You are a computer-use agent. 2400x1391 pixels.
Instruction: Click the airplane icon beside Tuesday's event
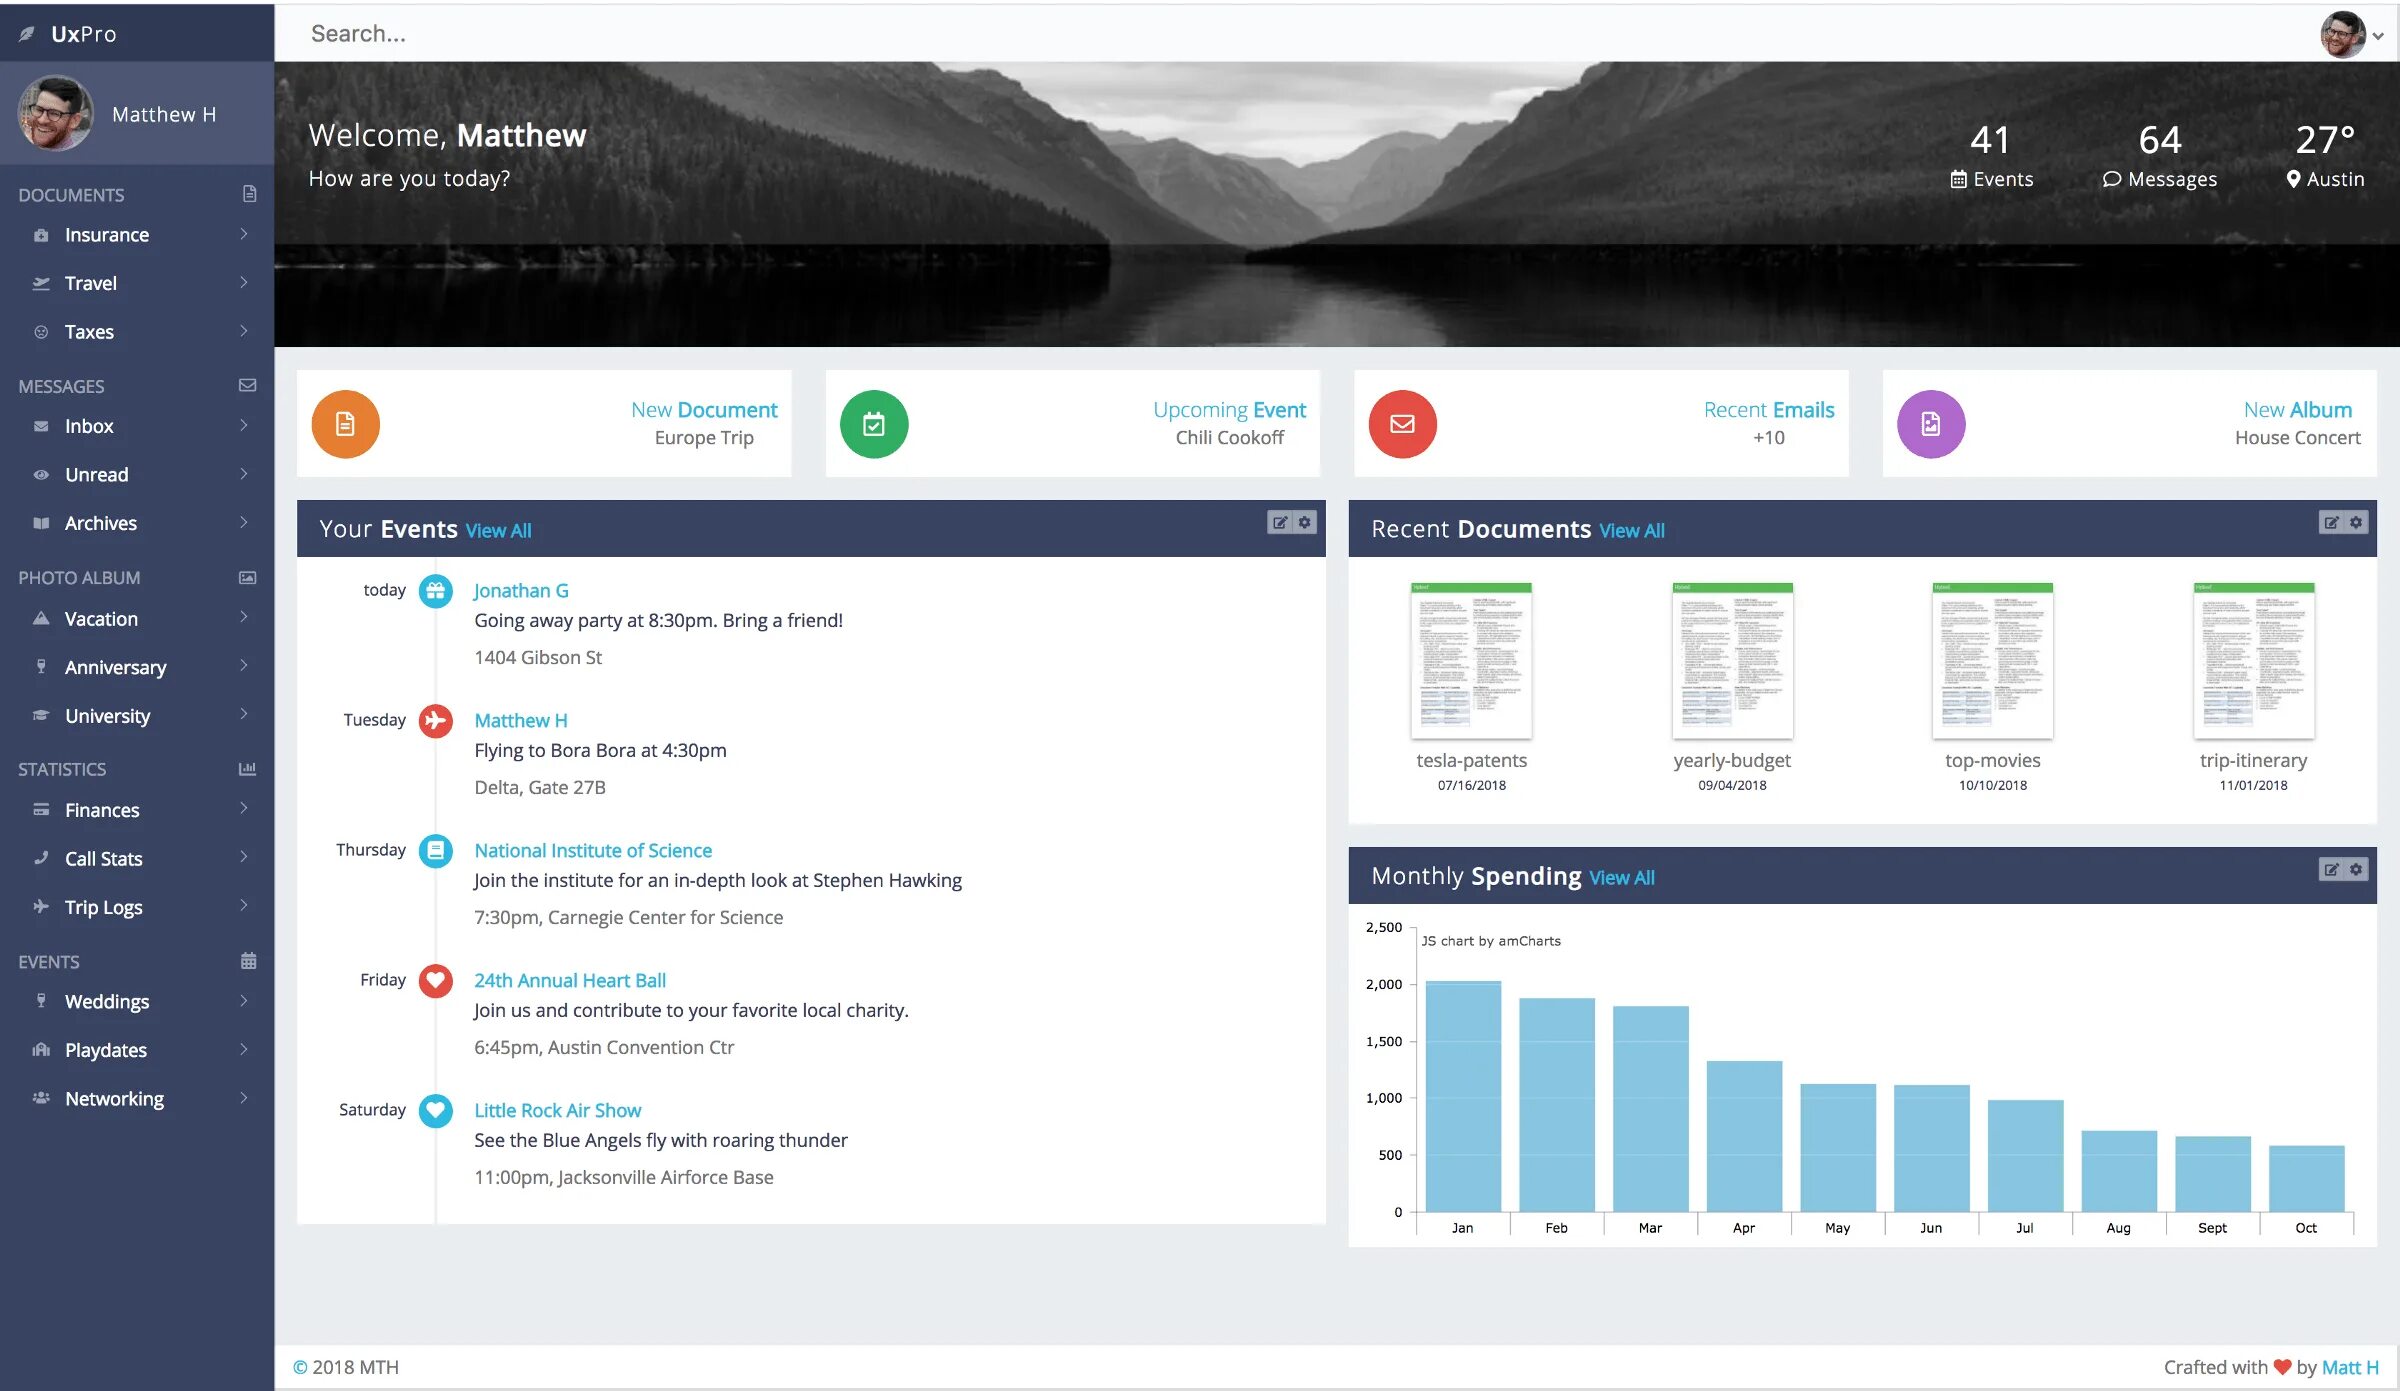click(x=435, y=720)
